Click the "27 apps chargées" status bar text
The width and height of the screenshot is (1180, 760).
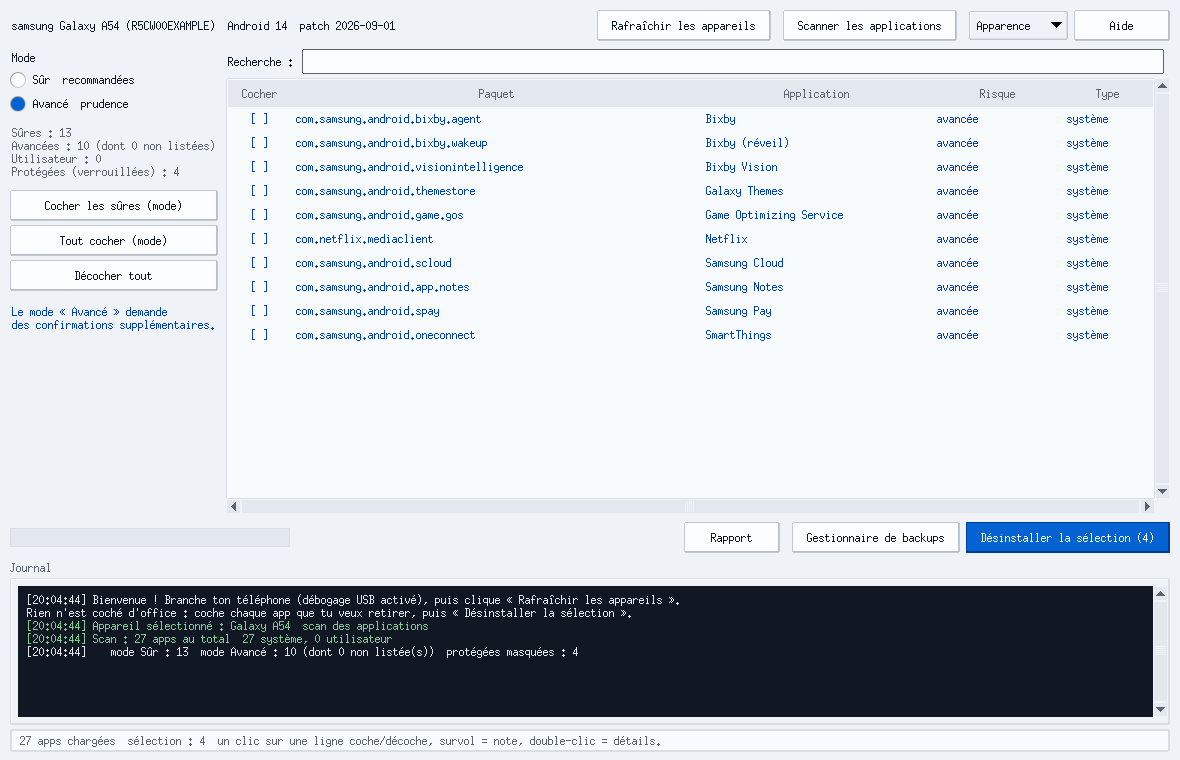(x=67, y=741)
